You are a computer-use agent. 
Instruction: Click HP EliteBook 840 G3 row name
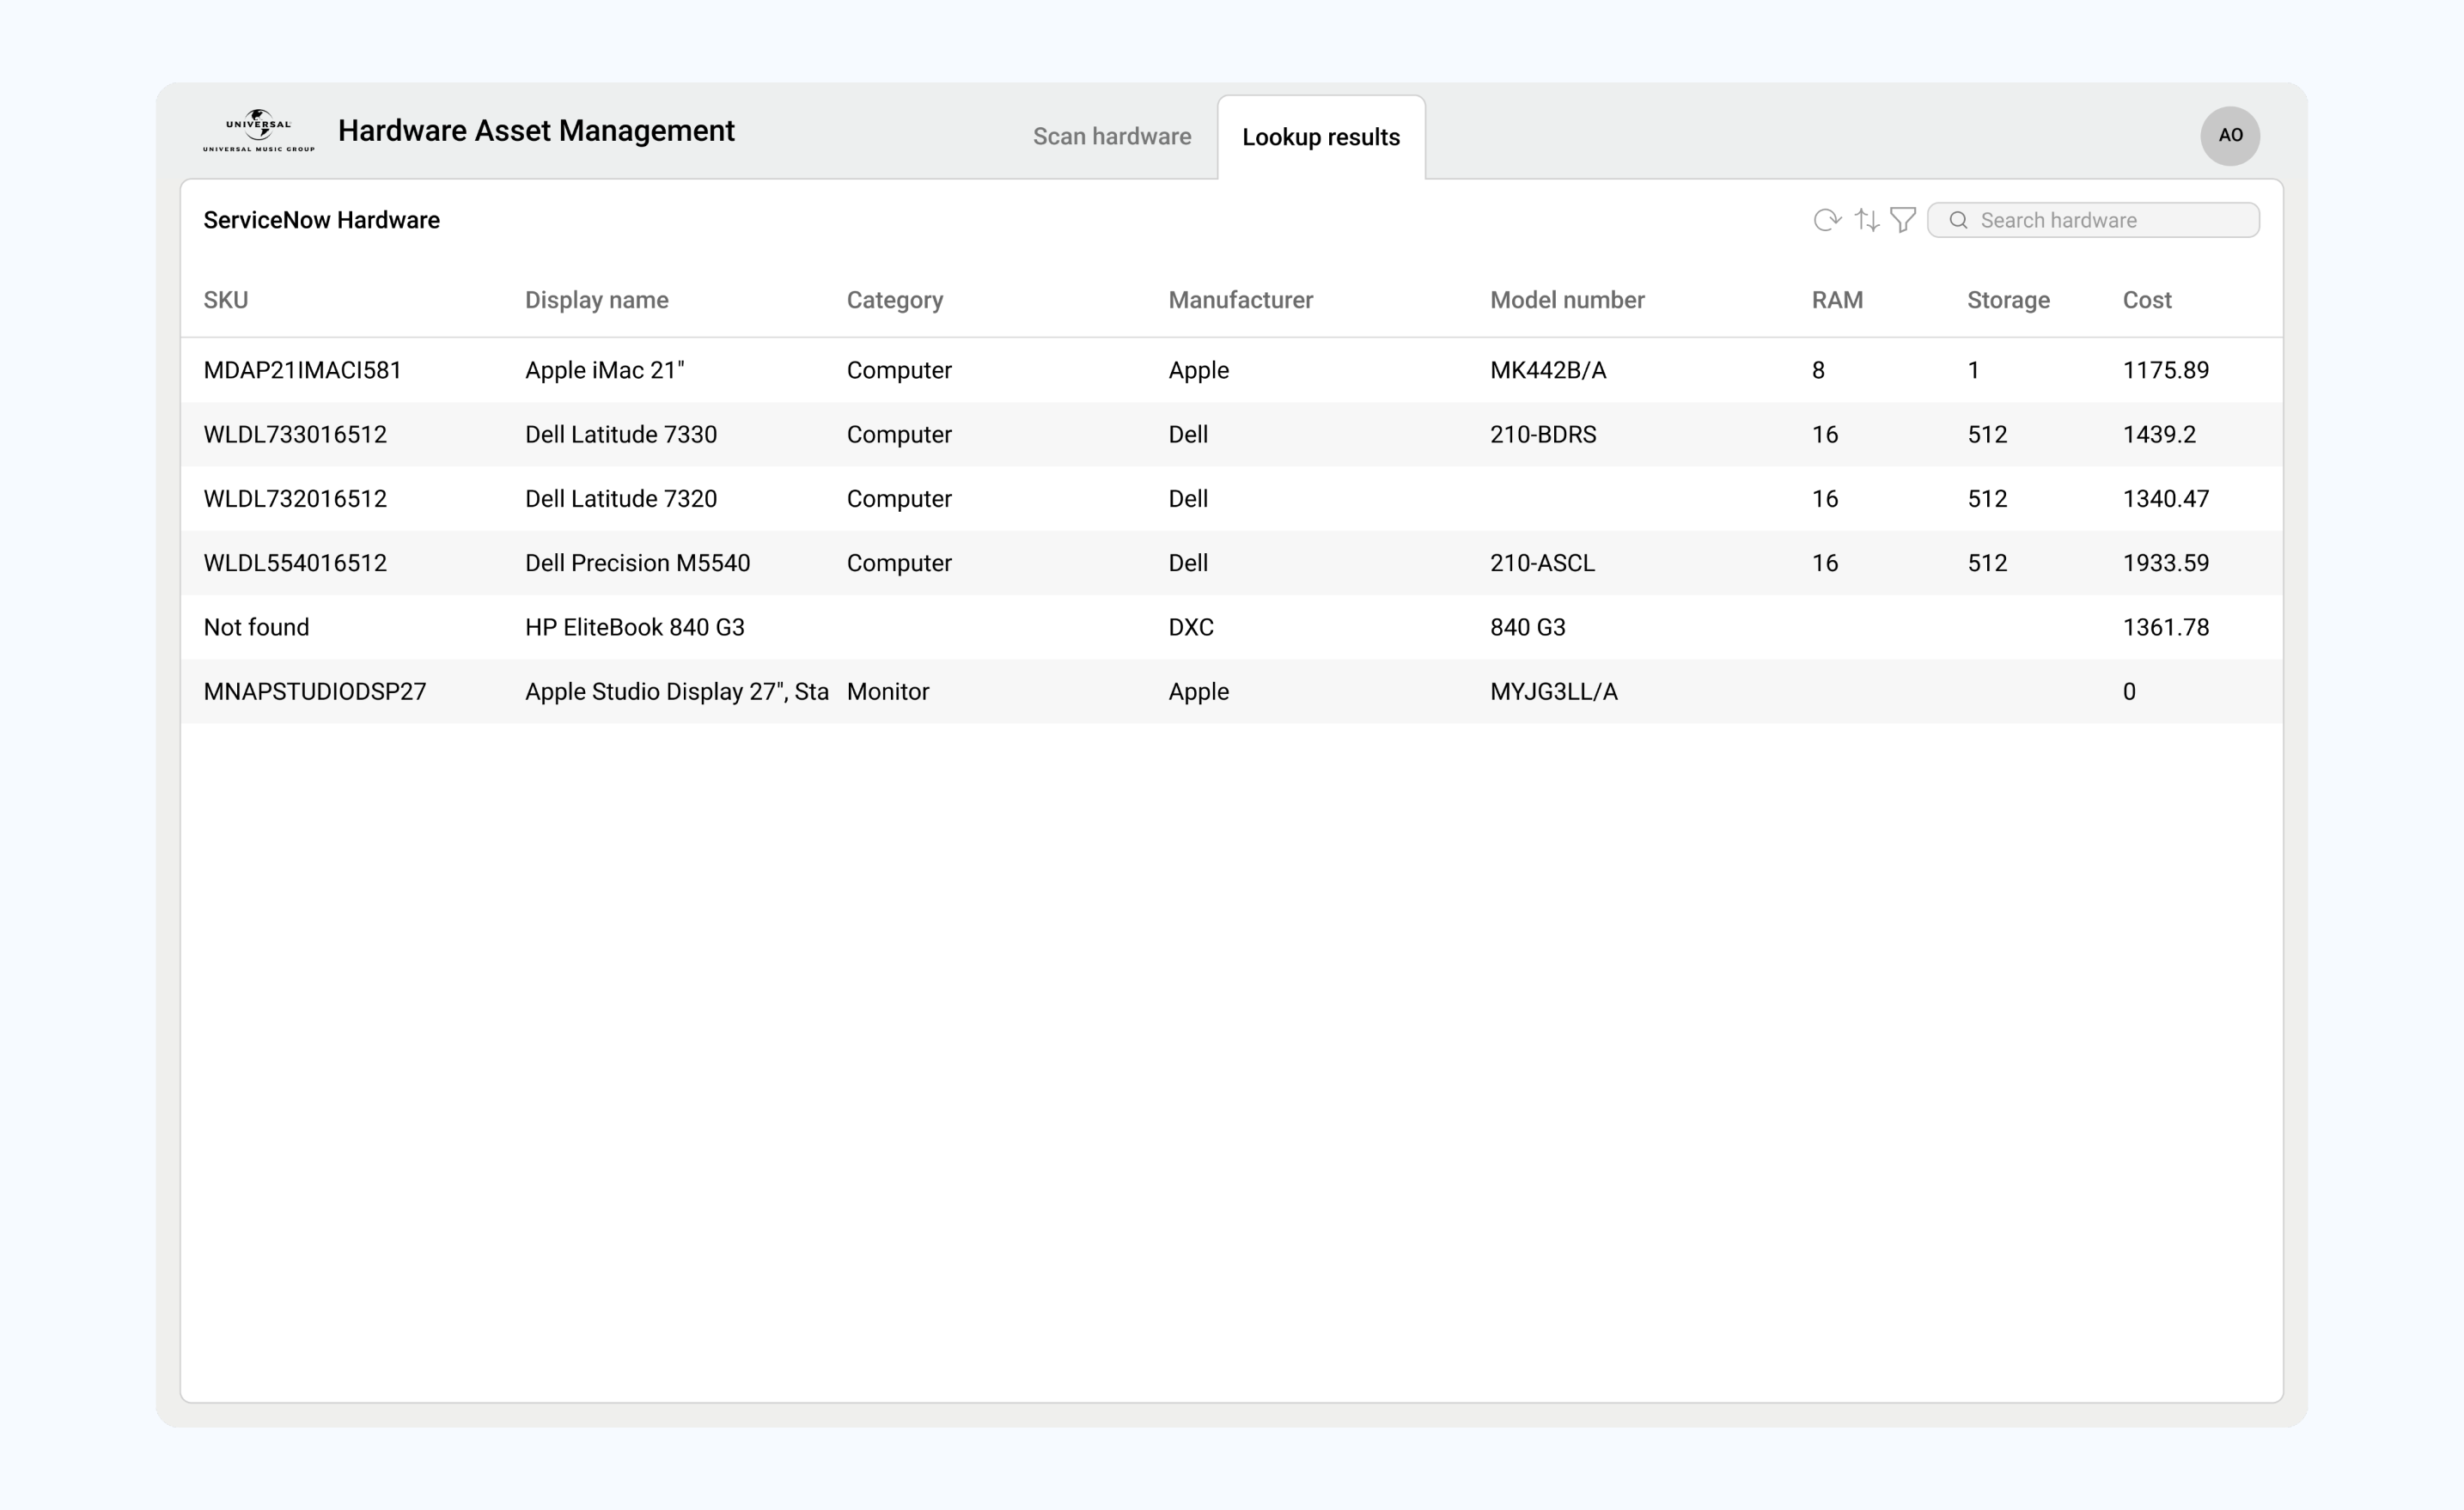pos(635,627)
